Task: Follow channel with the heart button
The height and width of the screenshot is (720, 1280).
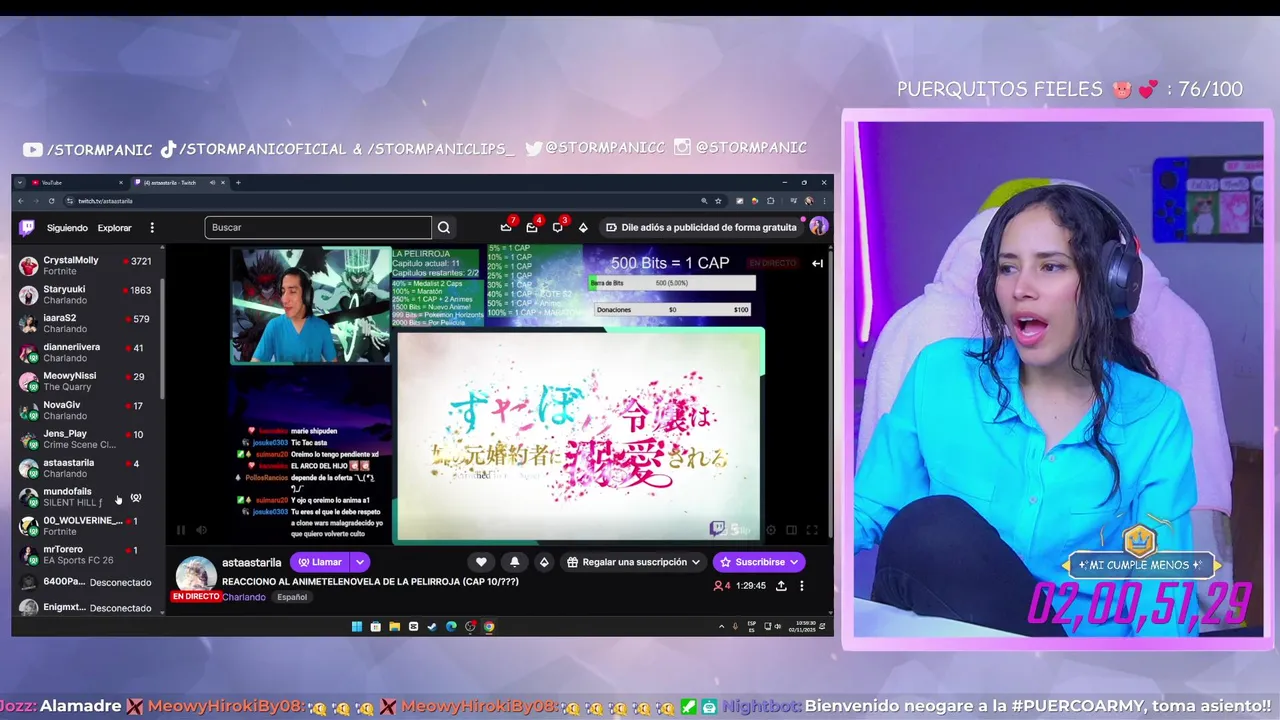Action: (481, 562)
